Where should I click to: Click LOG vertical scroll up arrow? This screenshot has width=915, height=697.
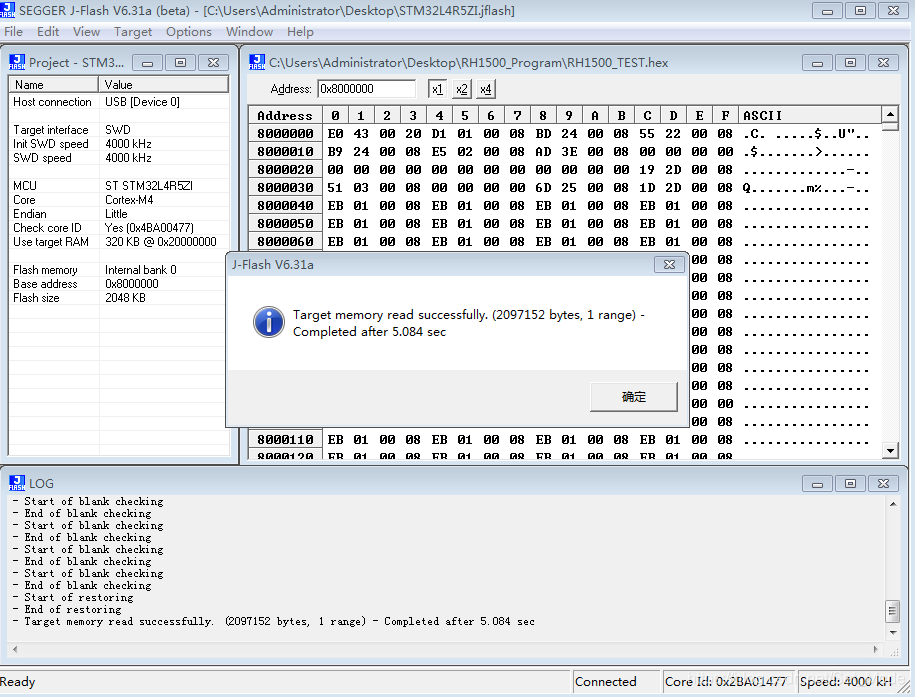893,504
